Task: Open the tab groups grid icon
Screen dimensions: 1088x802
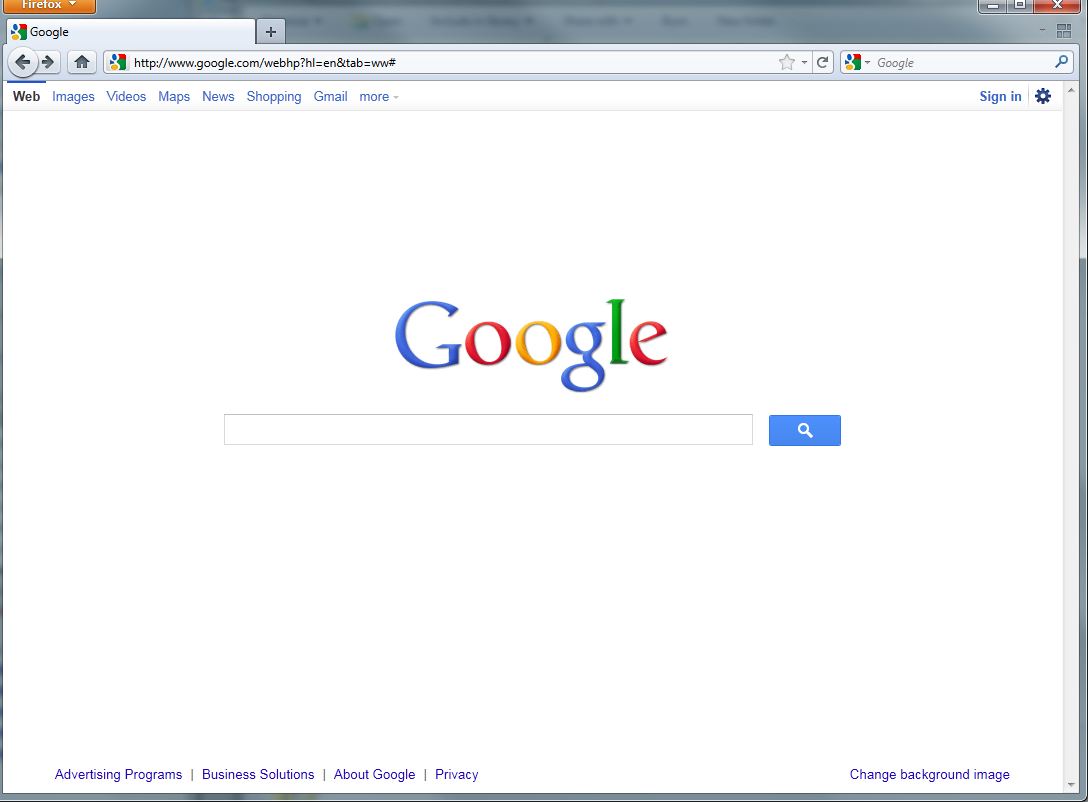Action: point(1063,31)
